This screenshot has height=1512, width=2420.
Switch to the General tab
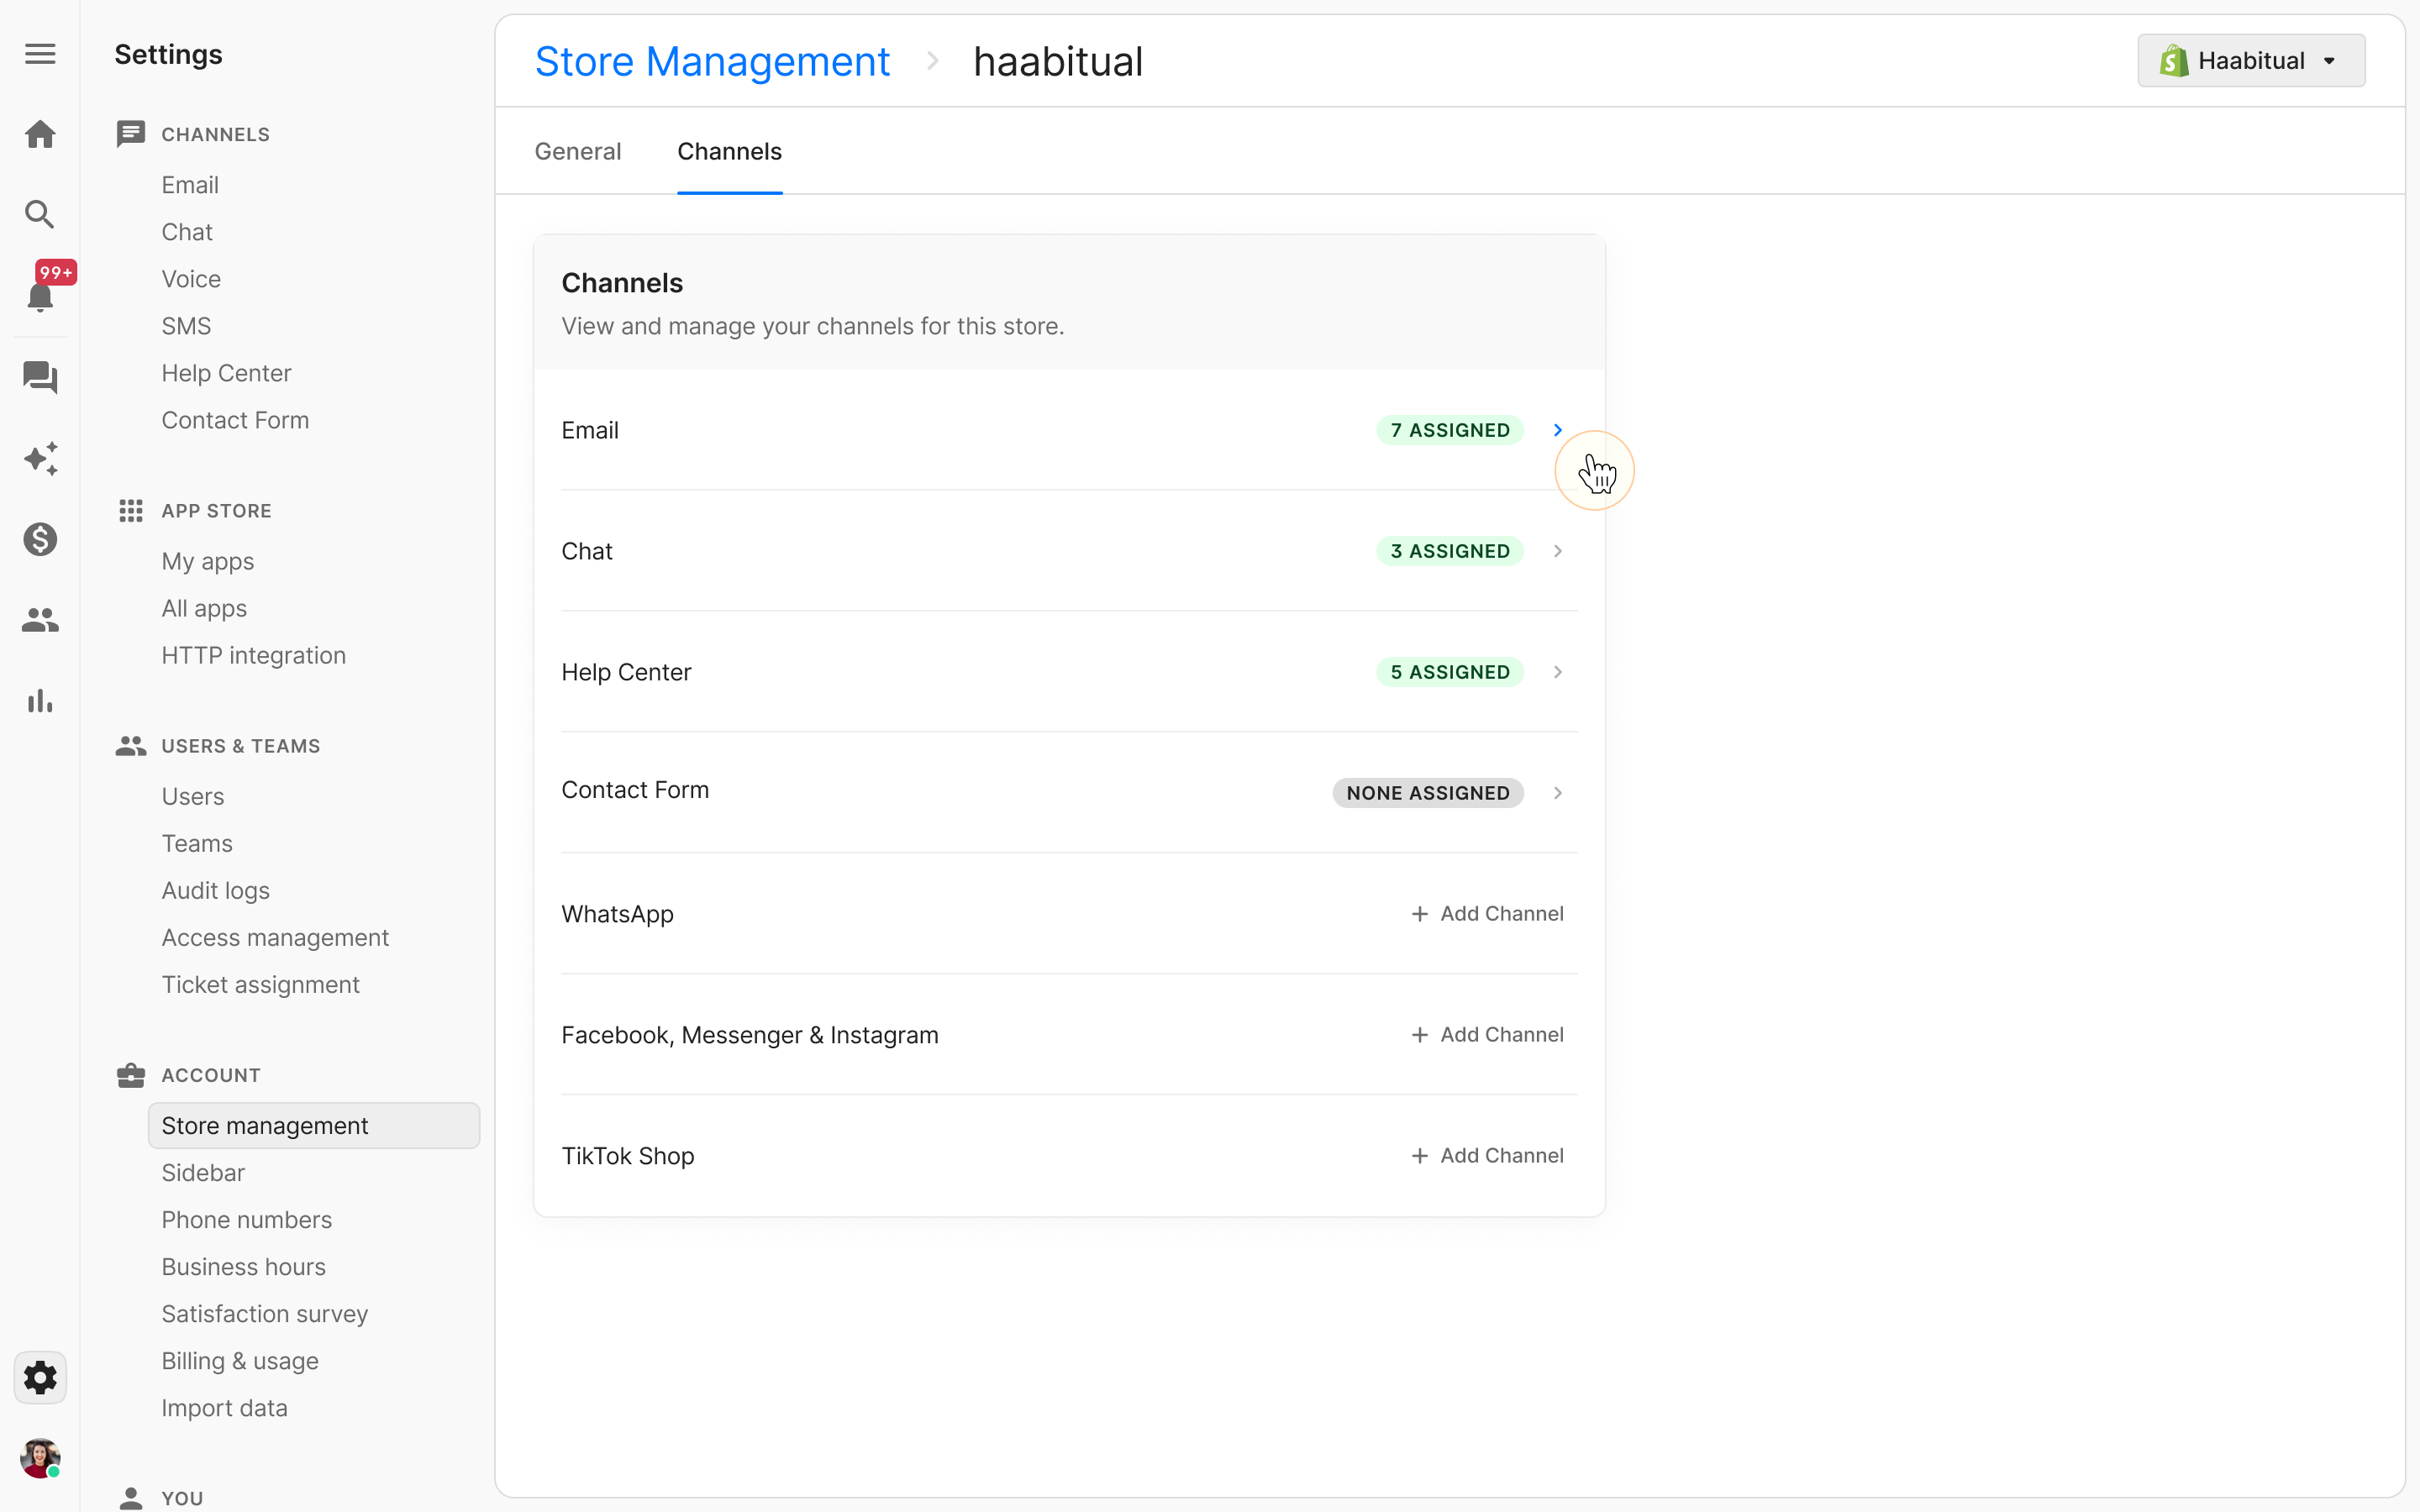pyautogui.click(x=578, y=151)
